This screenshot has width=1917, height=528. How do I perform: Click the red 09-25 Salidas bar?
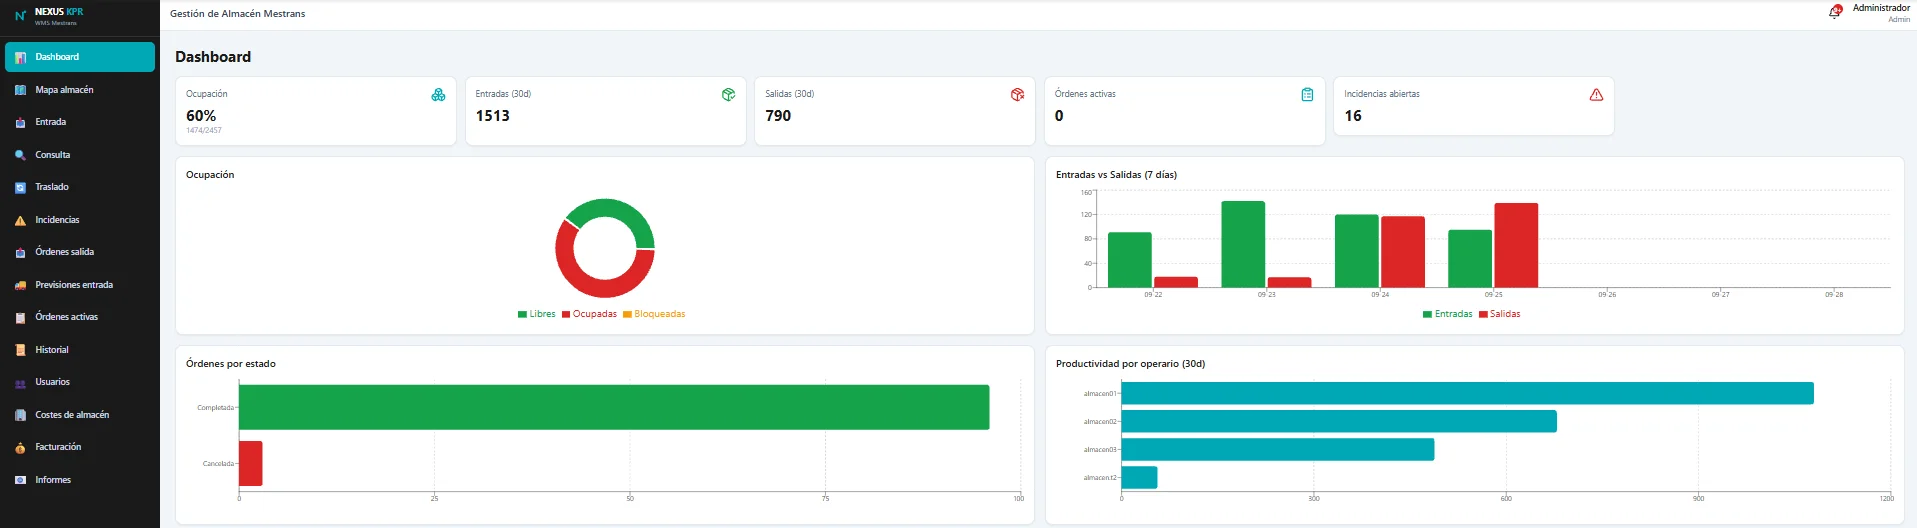tap(1516, 245)
